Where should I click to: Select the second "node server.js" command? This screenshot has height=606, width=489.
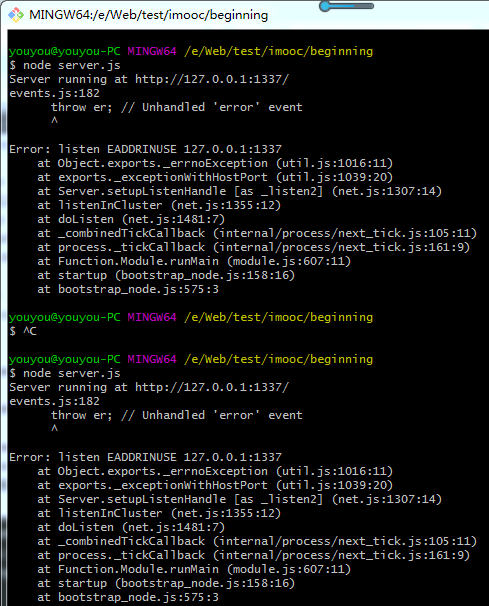pos(72,373)
